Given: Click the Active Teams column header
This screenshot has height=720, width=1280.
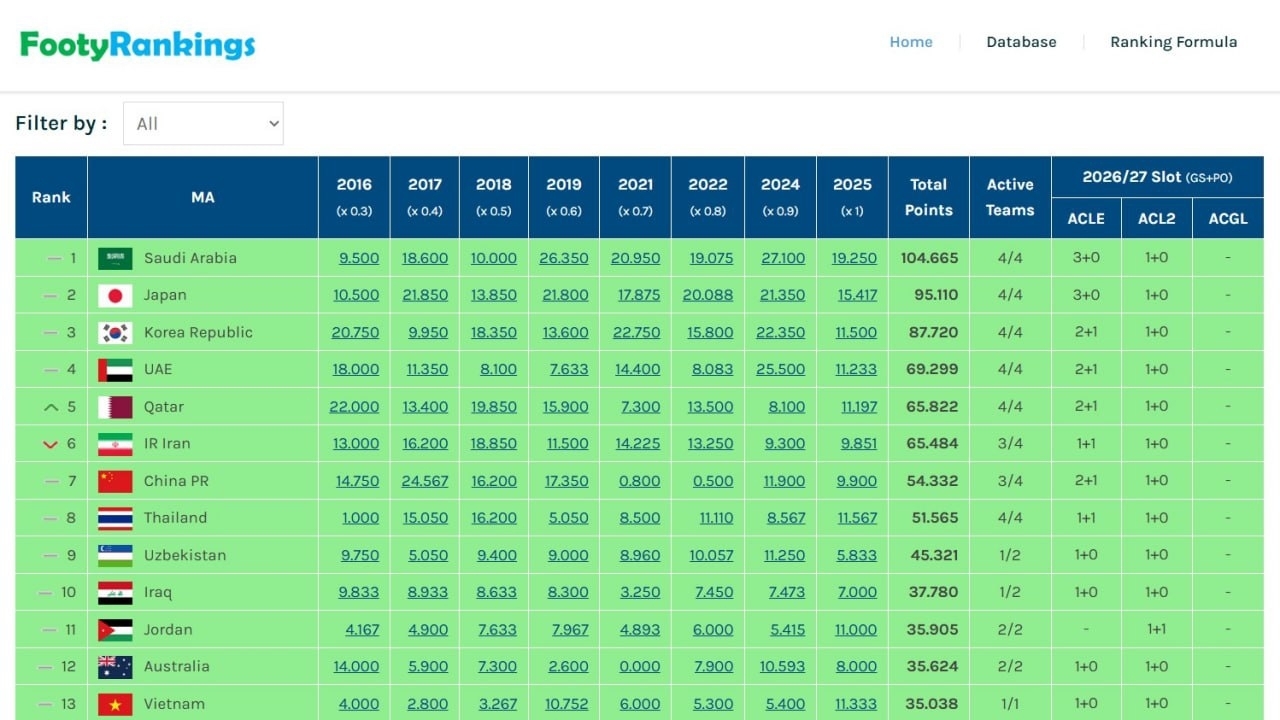Looking at the screenshot, I should [x=1010, y=197].
